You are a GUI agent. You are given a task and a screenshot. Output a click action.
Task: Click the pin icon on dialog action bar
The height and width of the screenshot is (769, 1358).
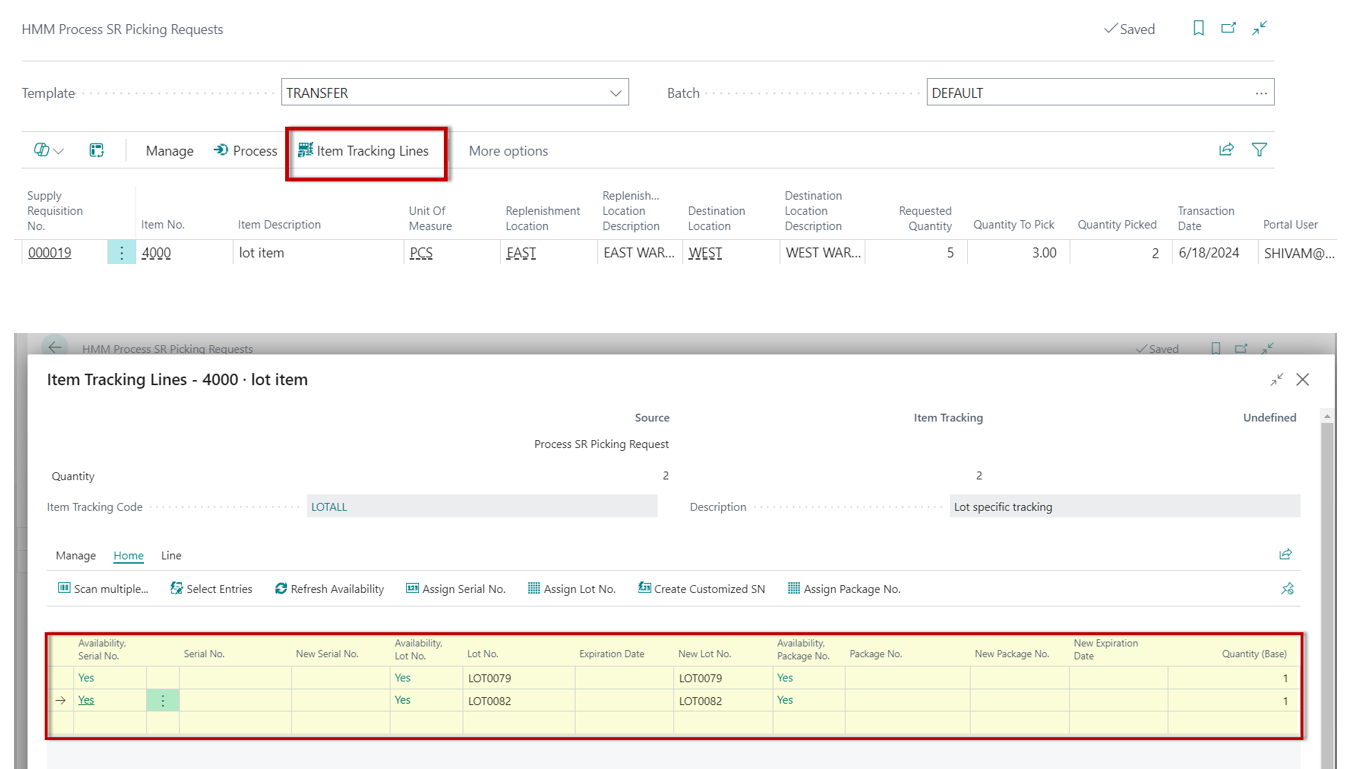click(x=1288, y=589)
